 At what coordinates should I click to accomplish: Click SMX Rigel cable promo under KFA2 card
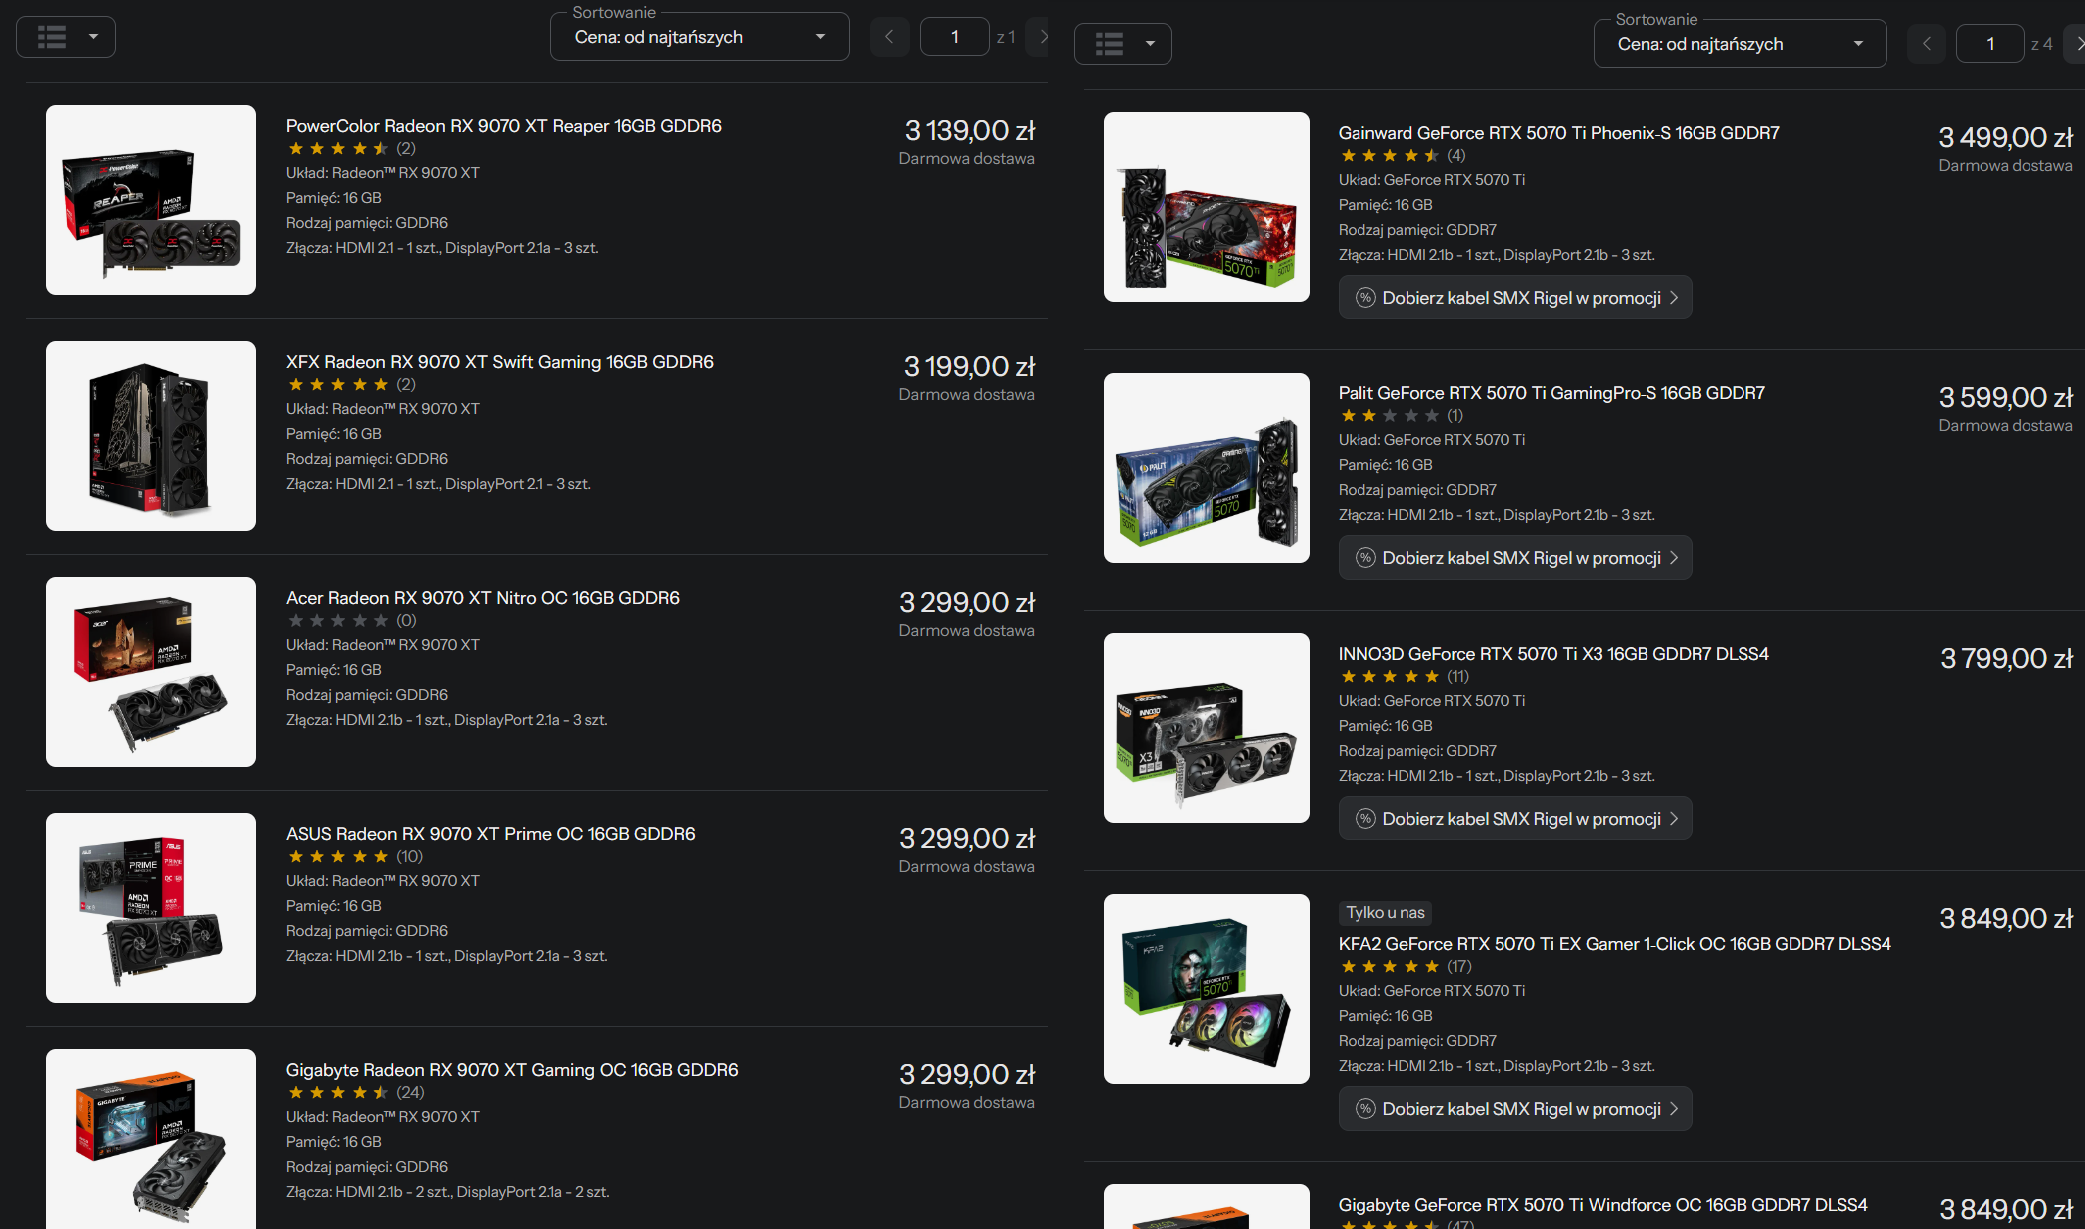1516,1109
